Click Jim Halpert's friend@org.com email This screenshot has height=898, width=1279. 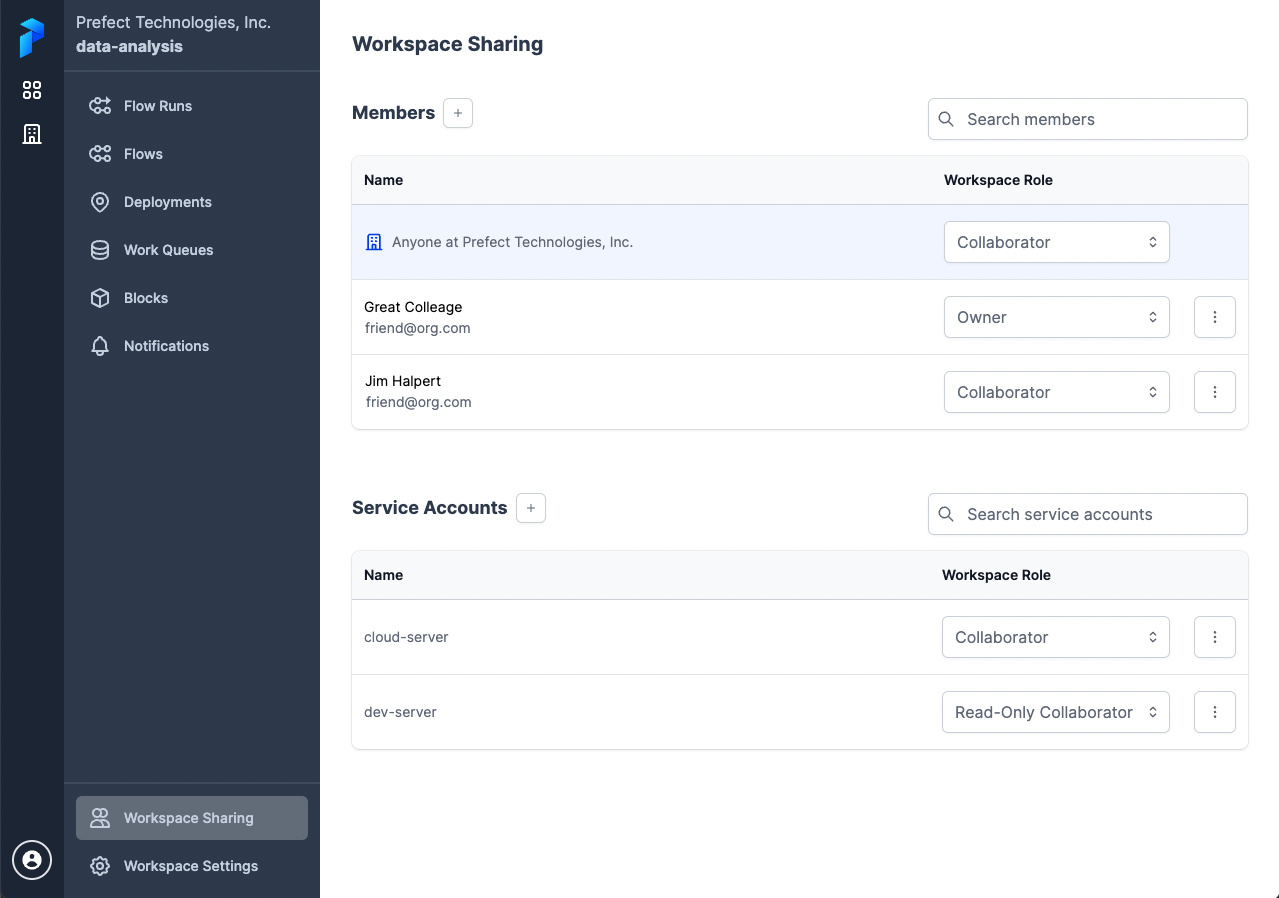tap(418, 402)
